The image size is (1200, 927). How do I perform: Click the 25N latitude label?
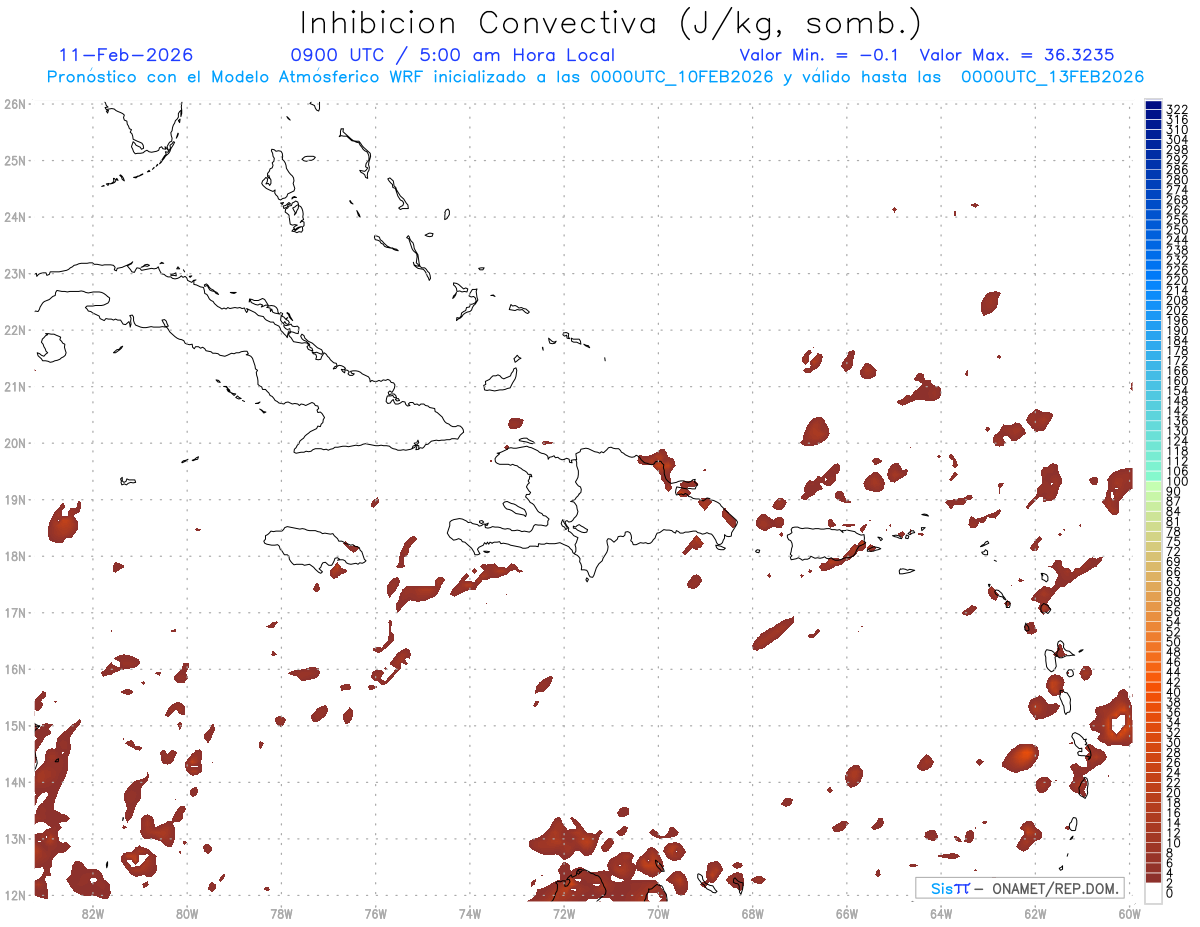[x=15, y=160]
